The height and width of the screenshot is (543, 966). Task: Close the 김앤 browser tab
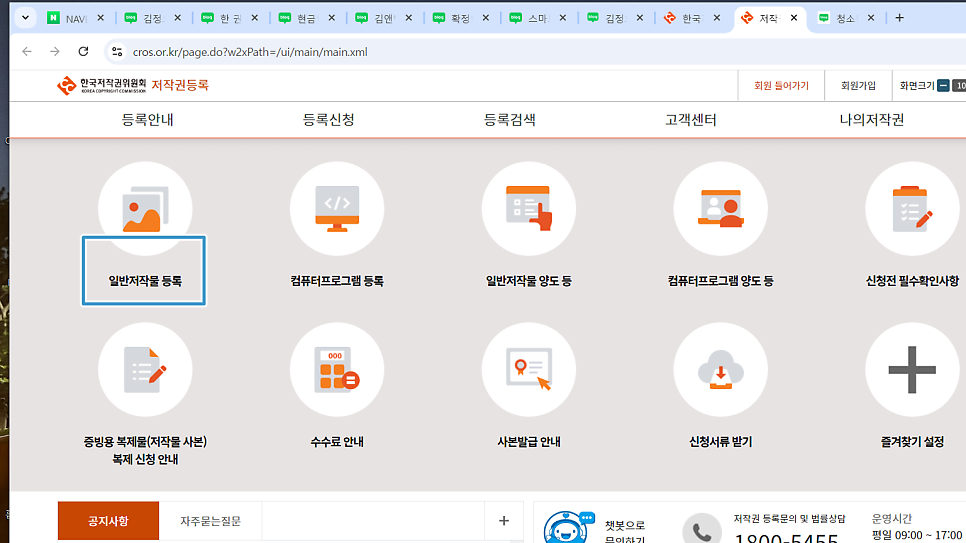pos(408,18)
